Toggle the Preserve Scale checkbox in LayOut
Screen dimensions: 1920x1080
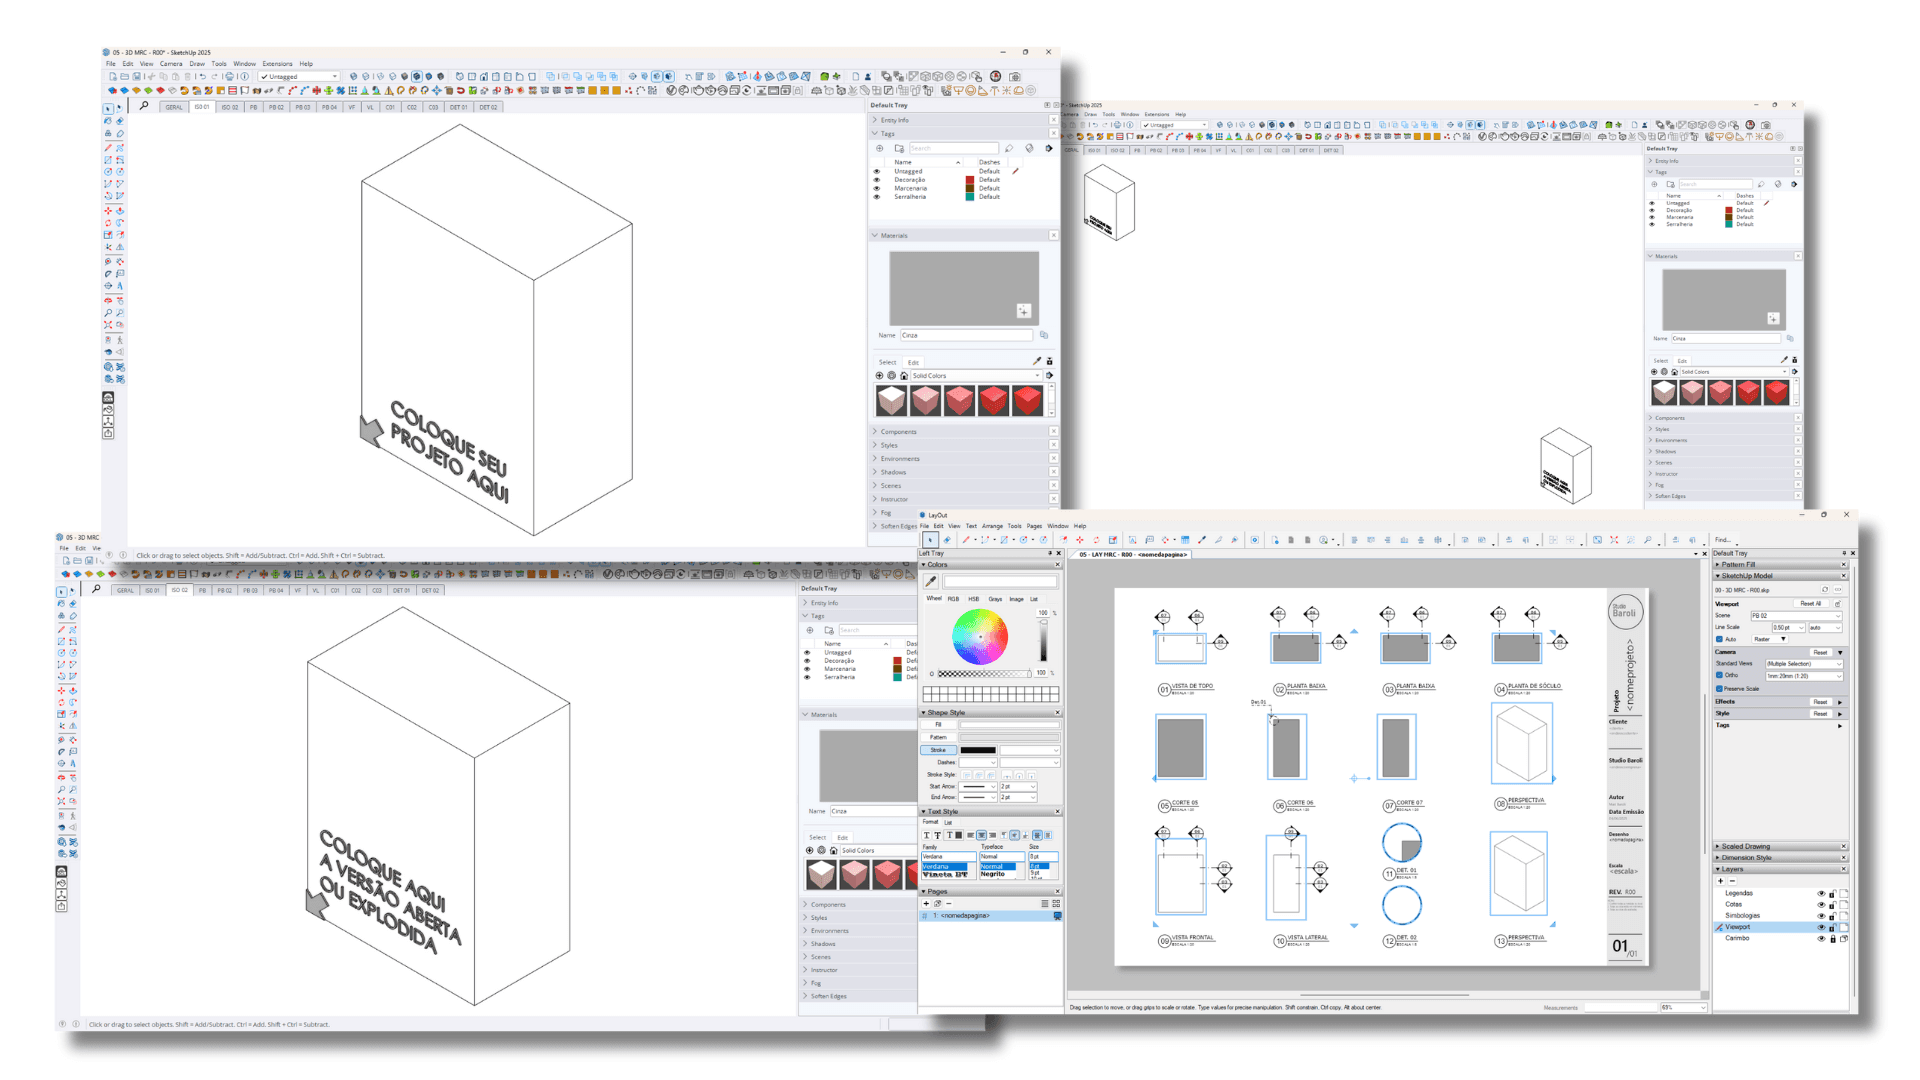click(x=1720, y=688)
